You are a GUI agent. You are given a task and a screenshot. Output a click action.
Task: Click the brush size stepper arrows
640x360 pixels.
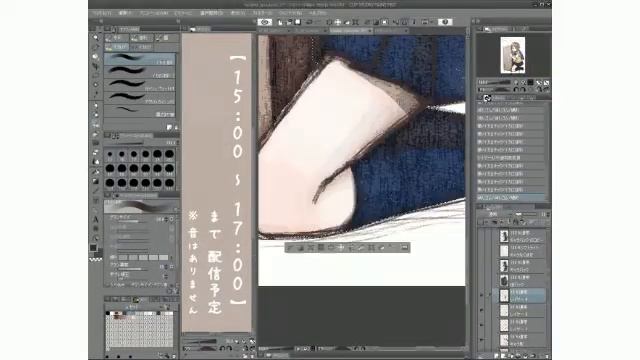(x=165, y=219)
